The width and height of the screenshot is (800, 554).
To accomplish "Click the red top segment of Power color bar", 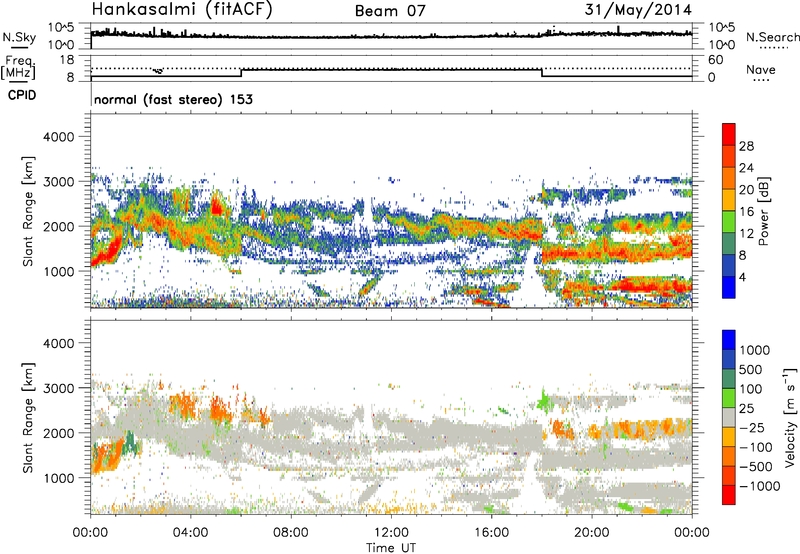I will point(729,134).
